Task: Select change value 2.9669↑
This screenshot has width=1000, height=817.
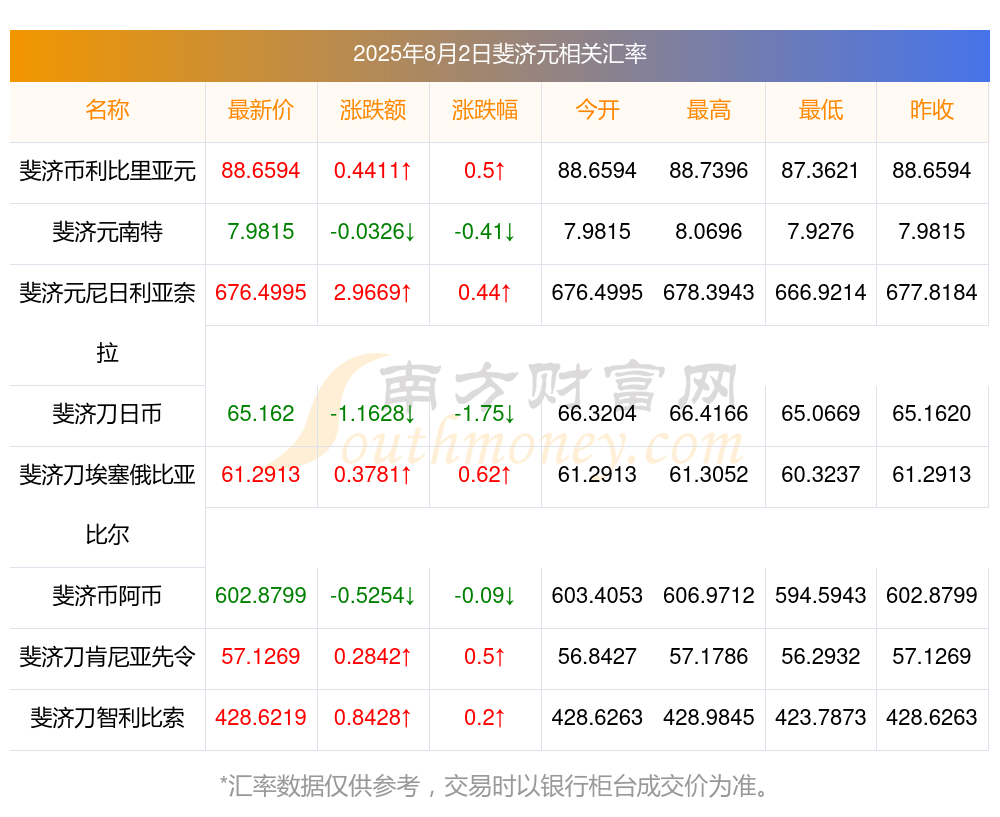Action: (x=373, y=293)
